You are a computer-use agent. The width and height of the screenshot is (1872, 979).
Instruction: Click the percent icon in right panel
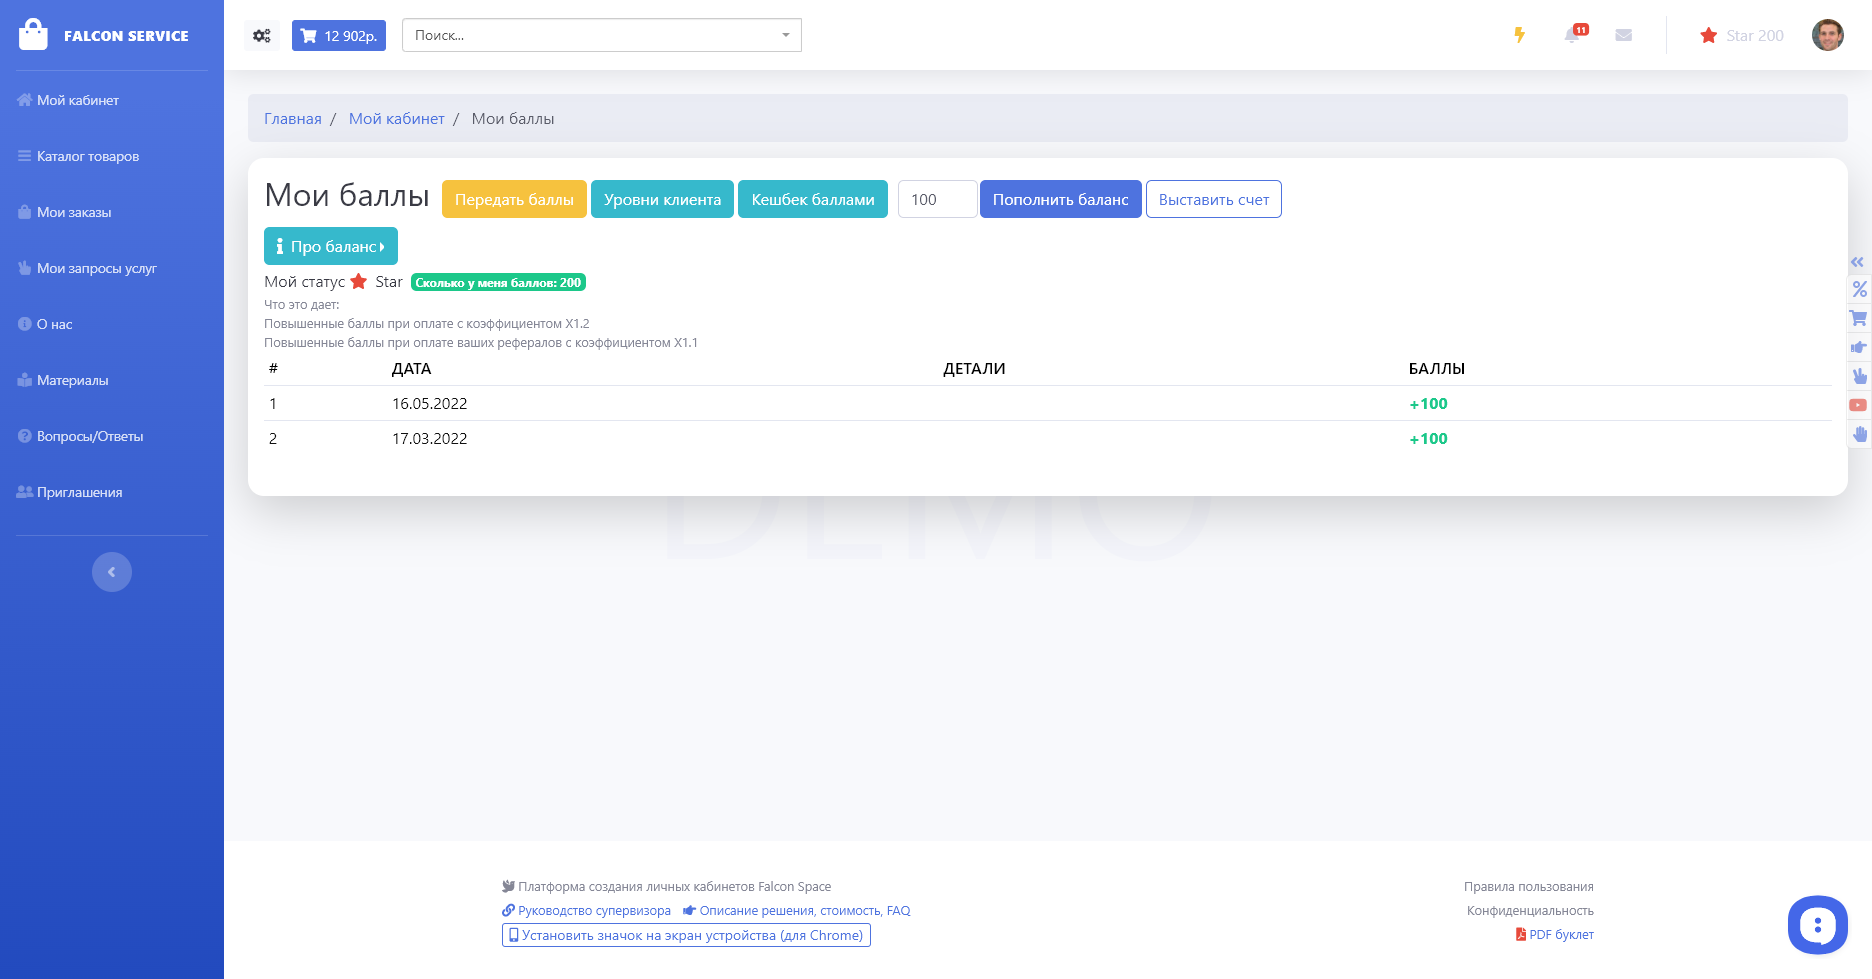[1859, 290]
